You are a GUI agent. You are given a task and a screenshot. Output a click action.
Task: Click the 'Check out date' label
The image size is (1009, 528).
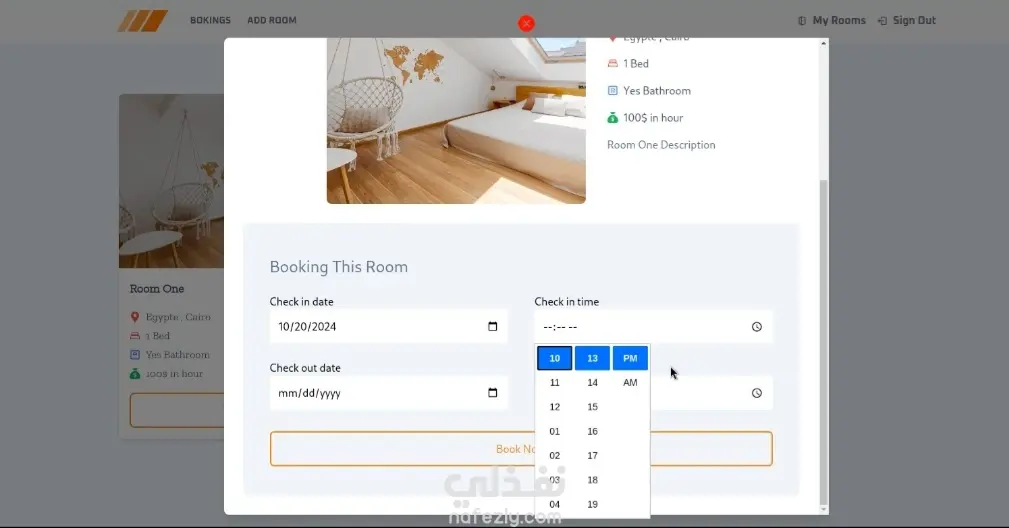coord(305,368)
